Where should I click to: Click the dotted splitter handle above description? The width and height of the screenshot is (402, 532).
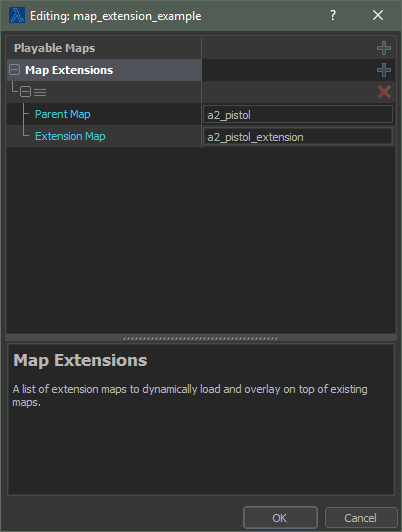(x=200, y=338)
